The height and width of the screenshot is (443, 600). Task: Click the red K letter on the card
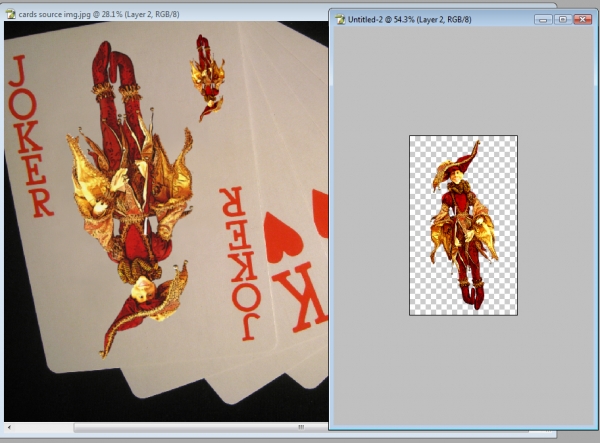300,296
